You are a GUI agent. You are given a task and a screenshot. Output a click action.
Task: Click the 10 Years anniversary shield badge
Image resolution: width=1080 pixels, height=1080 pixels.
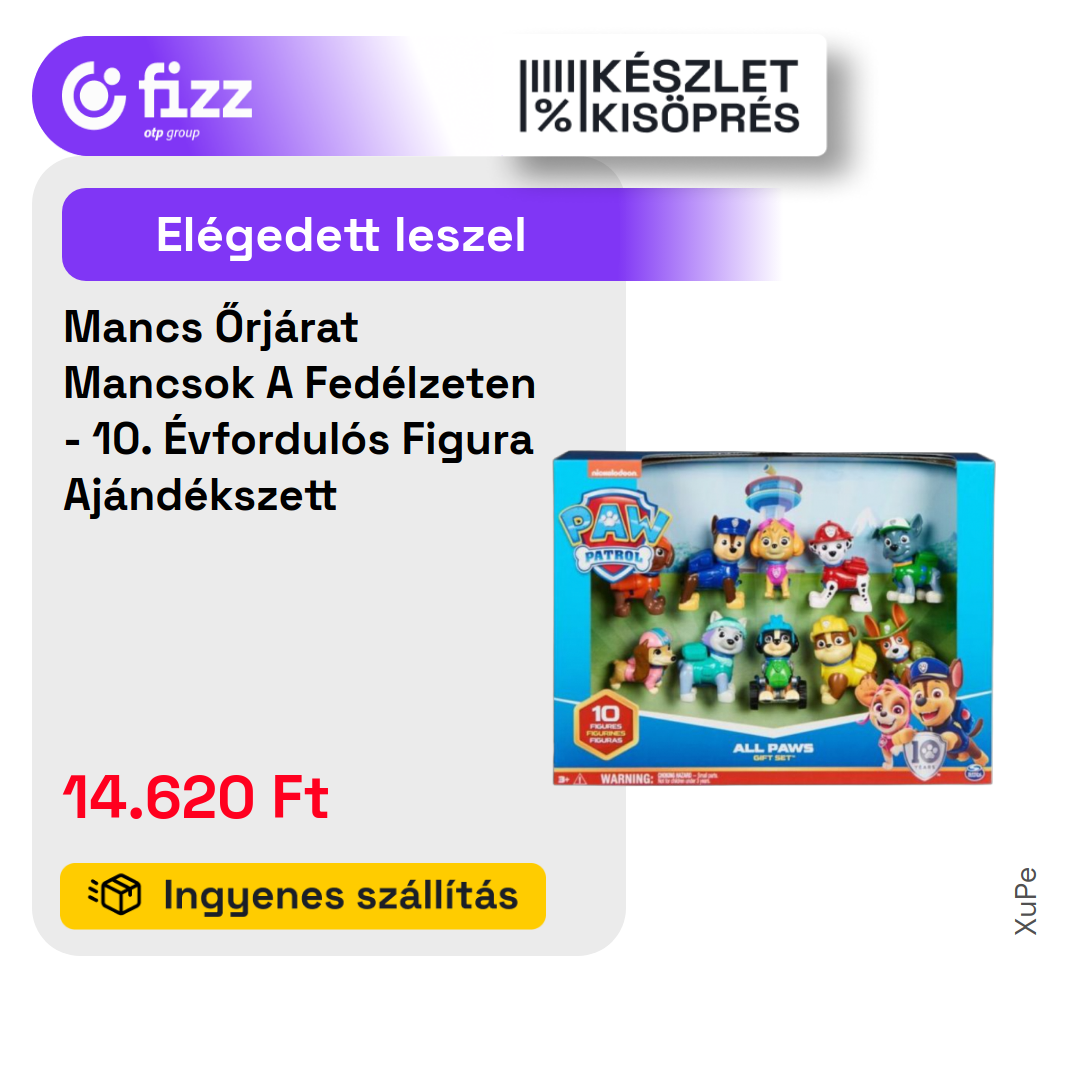point(924,756)
